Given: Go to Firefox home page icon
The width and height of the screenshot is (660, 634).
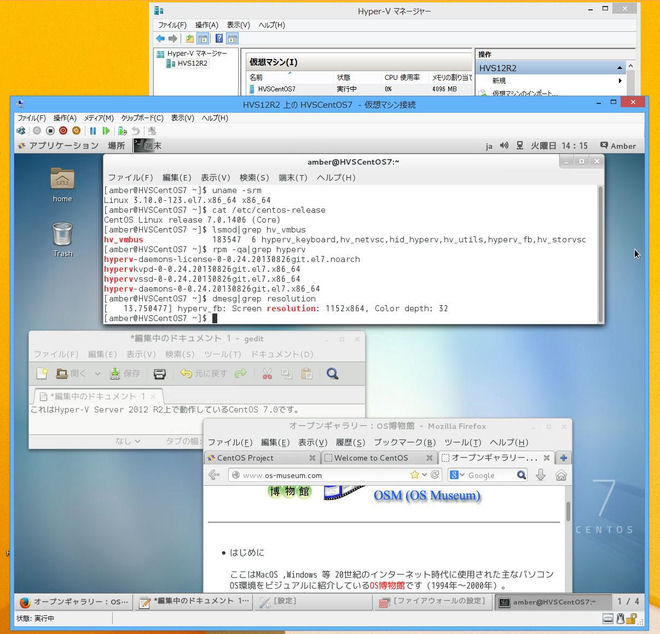Looking at the screenshot, I should click(561, 475).
